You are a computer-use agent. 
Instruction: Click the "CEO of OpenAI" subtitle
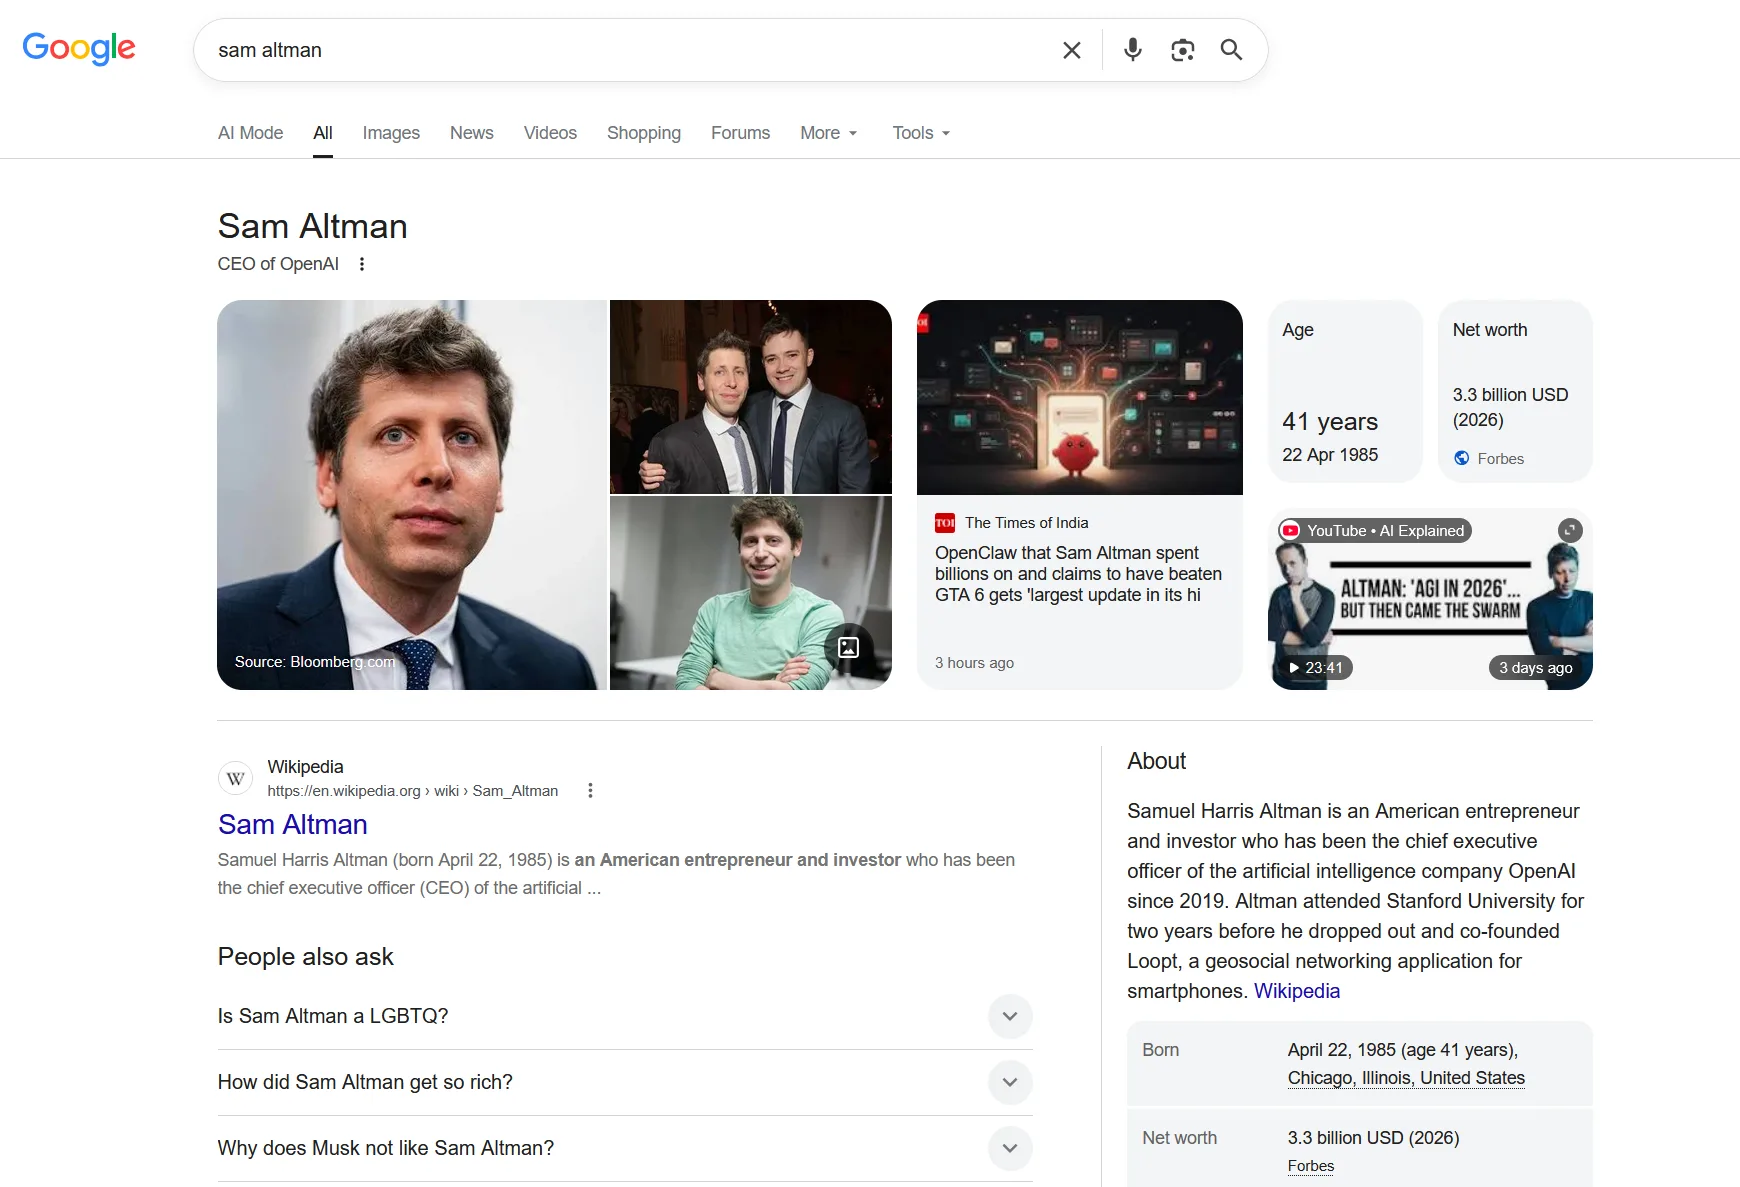278,264
